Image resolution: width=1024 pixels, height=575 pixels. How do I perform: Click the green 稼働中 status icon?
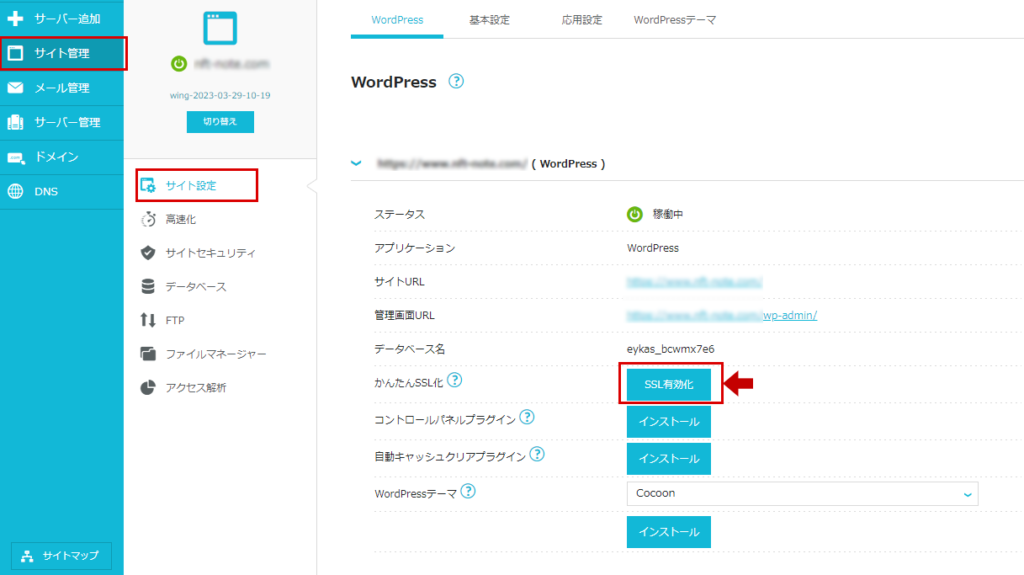[x=635, y=214]
